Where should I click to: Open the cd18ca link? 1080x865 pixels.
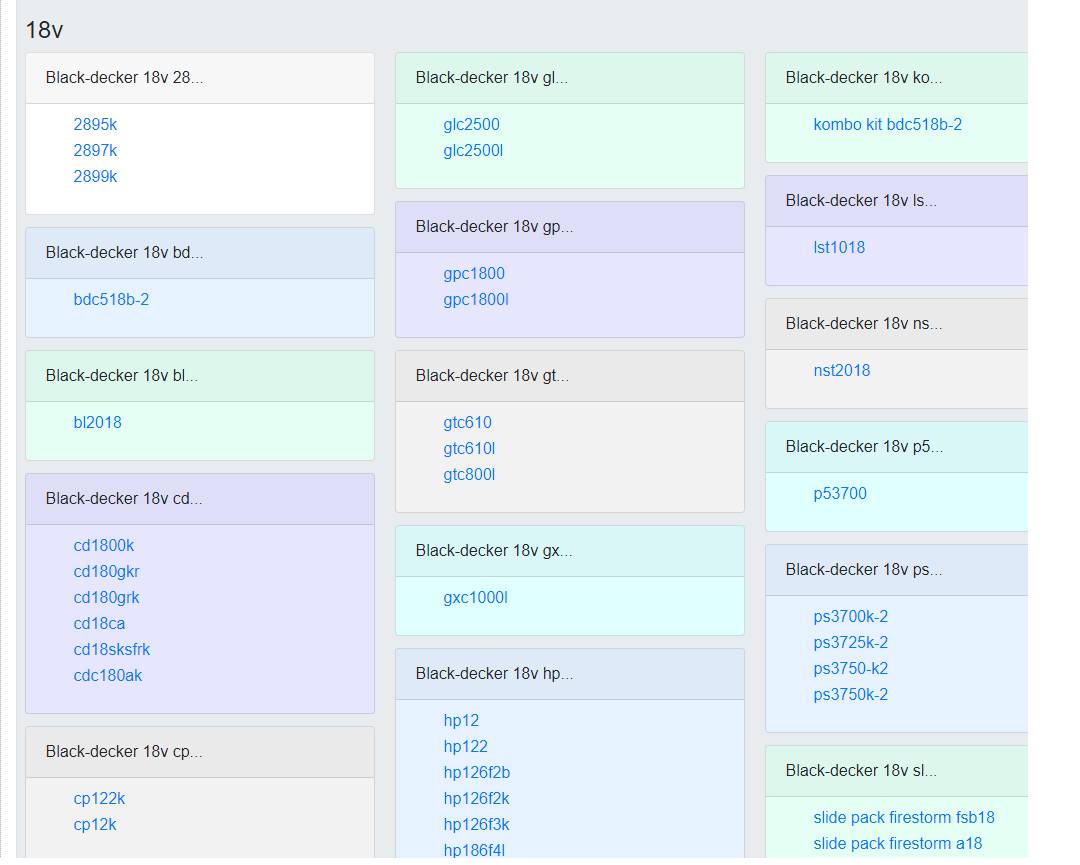tap(99, 624)
